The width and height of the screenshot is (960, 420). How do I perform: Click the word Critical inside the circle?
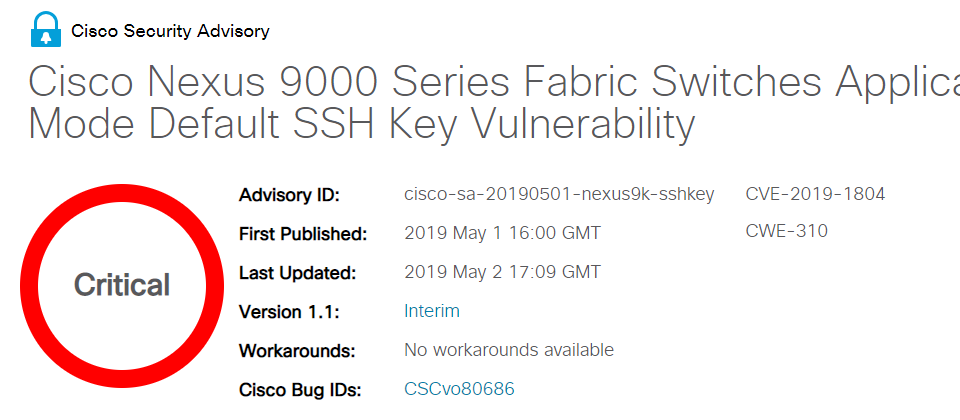(x=122, y=285)
